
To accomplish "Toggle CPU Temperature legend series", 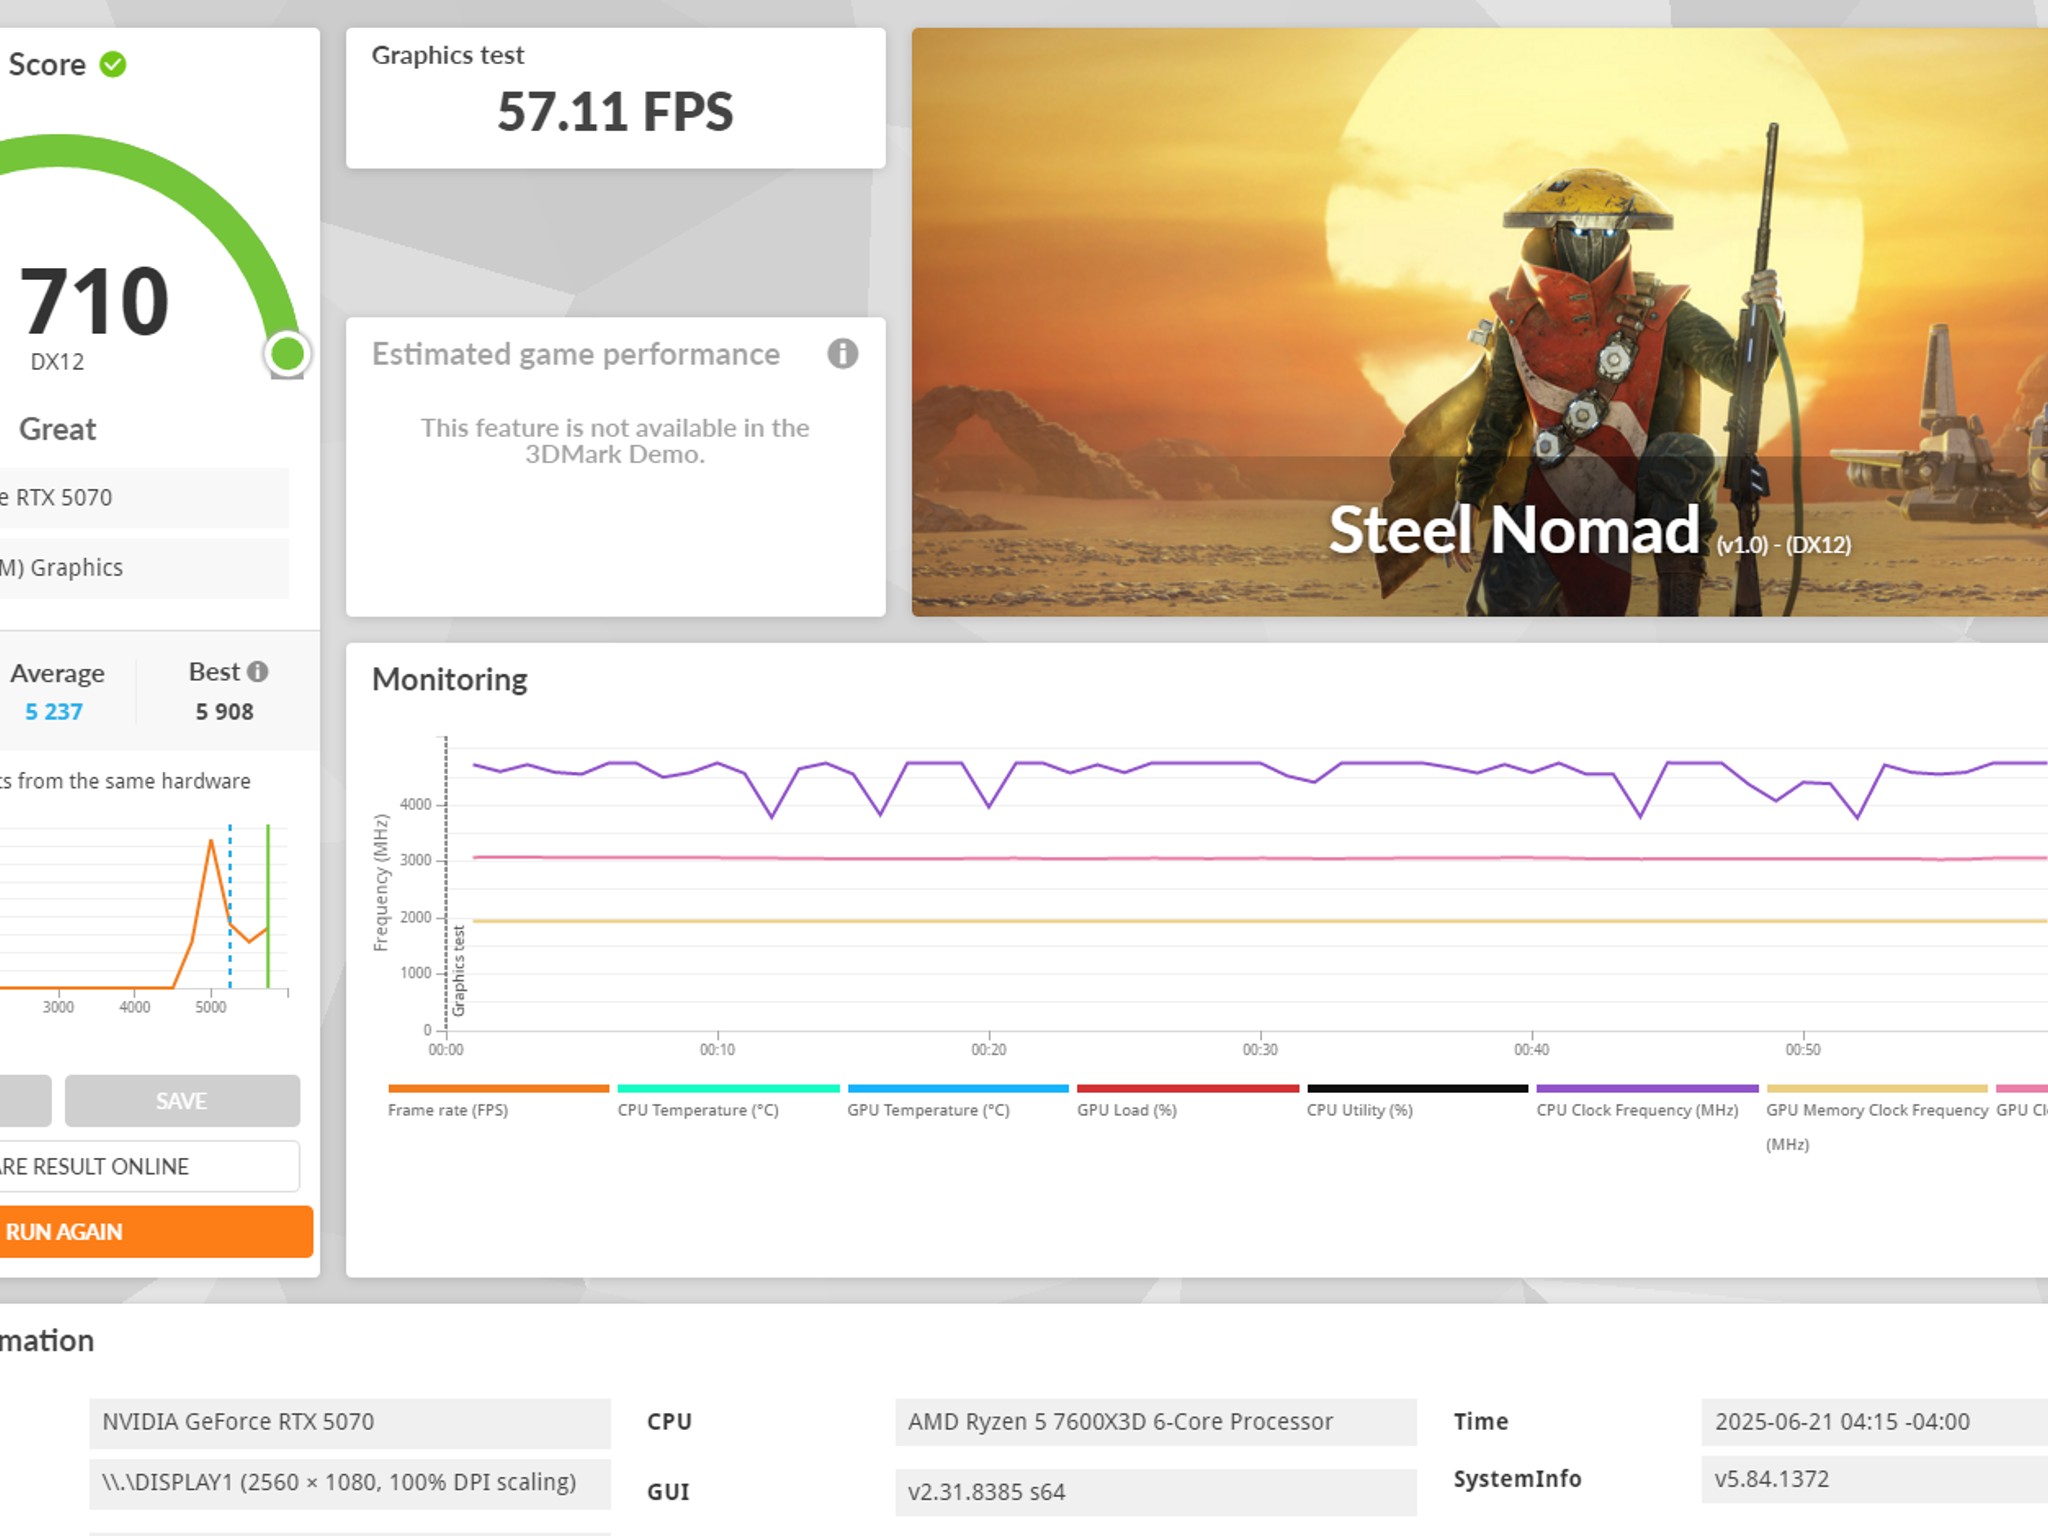I will coord(698,1109).
